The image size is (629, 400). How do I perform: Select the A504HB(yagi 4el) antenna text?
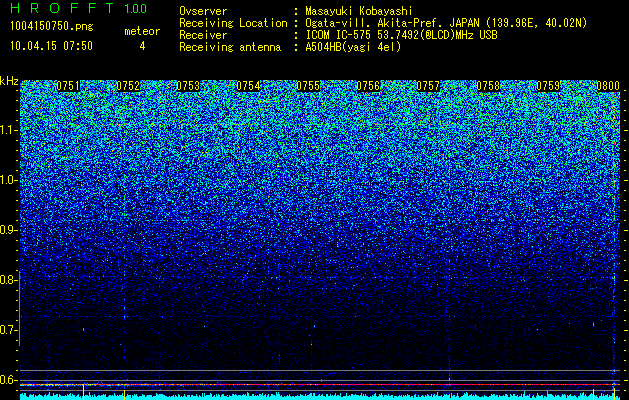click(x=353, y=47)
